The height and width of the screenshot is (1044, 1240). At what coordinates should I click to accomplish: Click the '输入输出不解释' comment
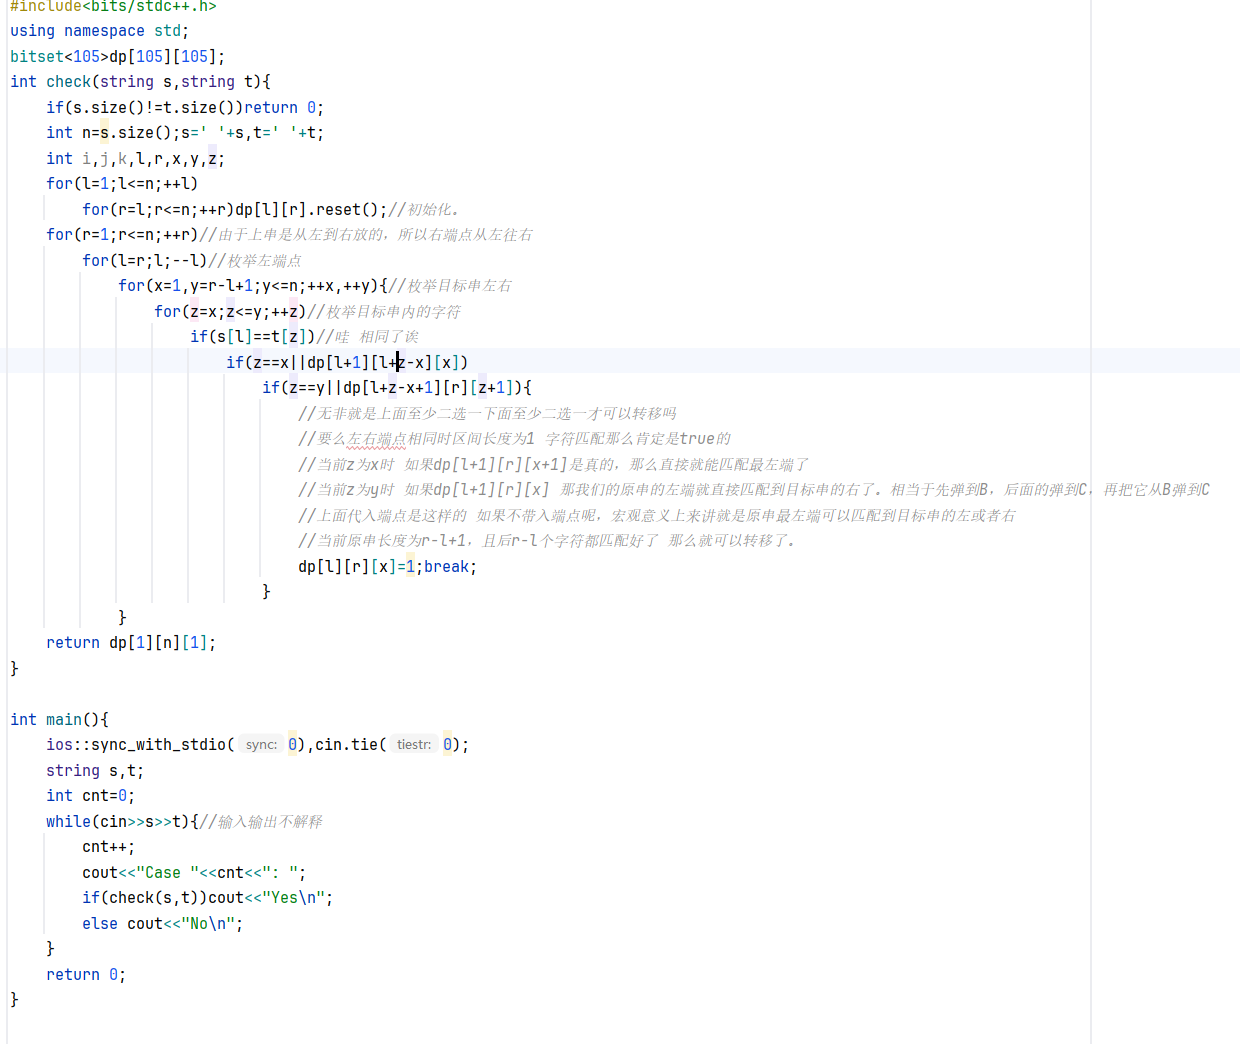point(270,822)
